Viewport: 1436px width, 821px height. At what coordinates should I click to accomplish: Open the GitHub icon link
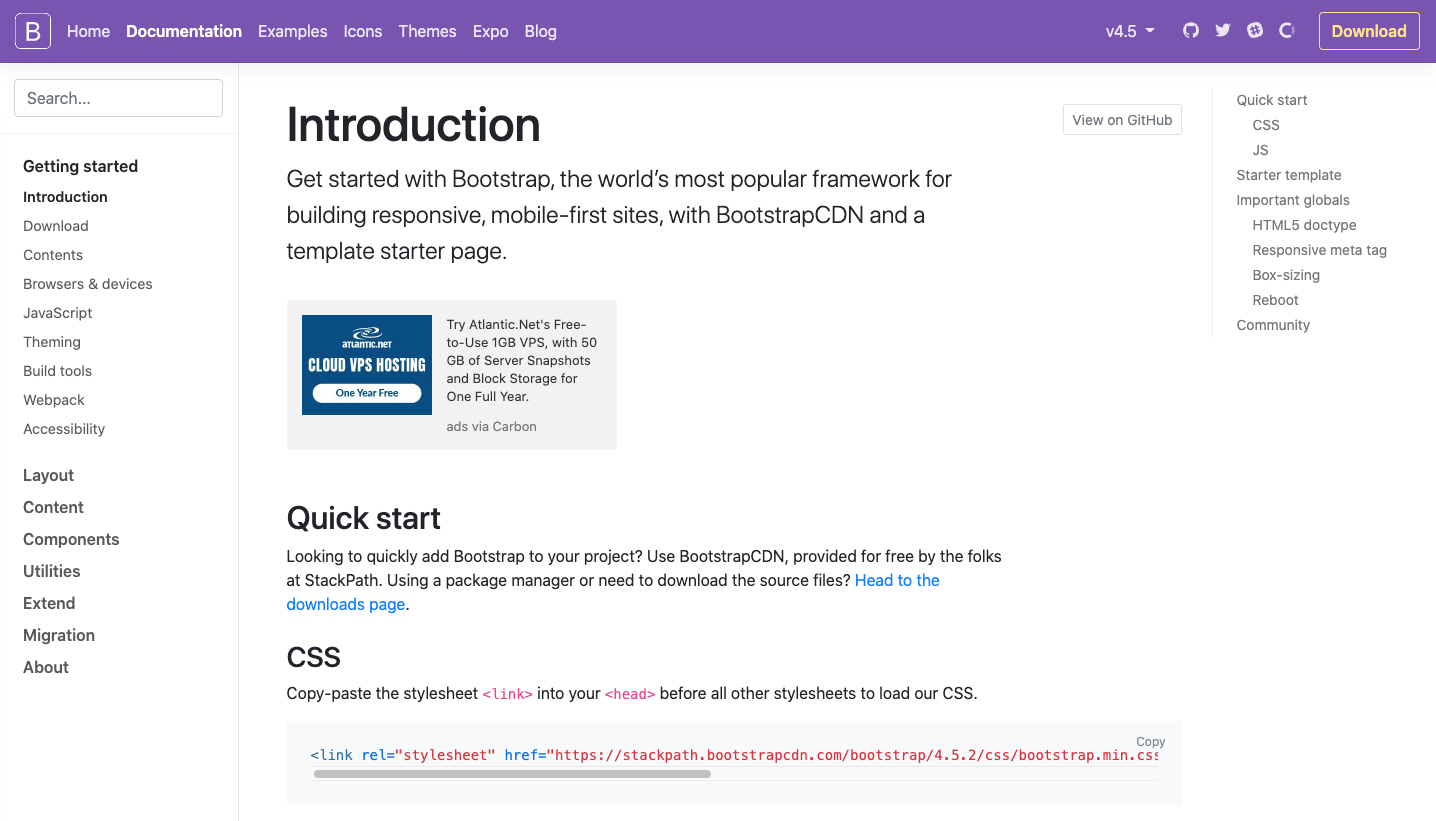click(x=1190, y=31)
